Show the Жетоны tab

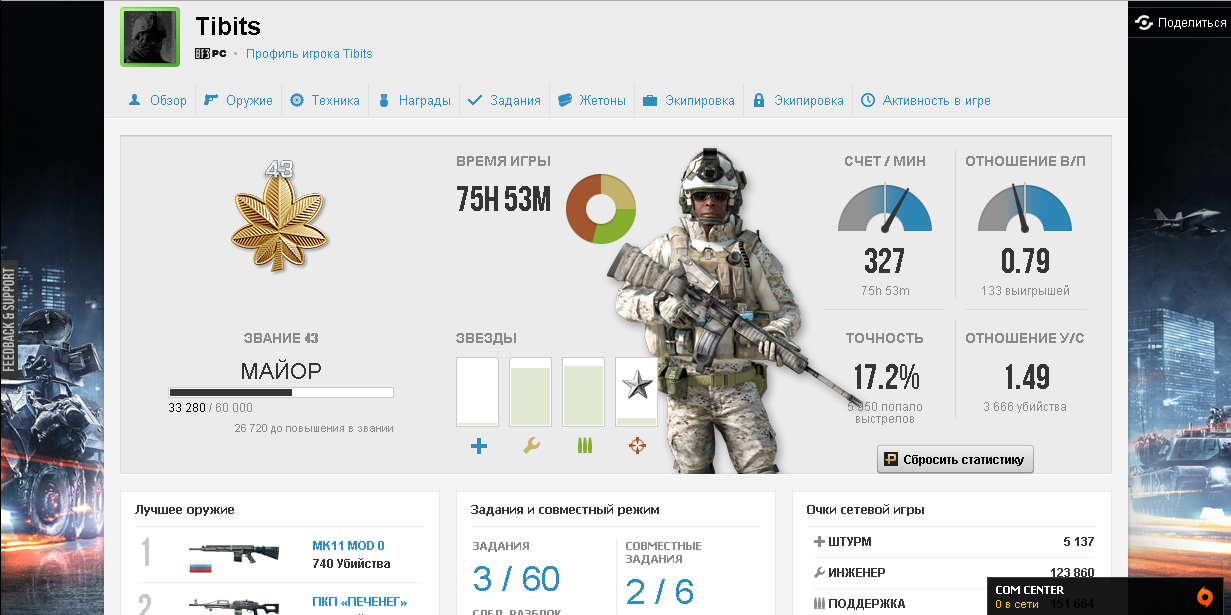[x=591, y=100]
